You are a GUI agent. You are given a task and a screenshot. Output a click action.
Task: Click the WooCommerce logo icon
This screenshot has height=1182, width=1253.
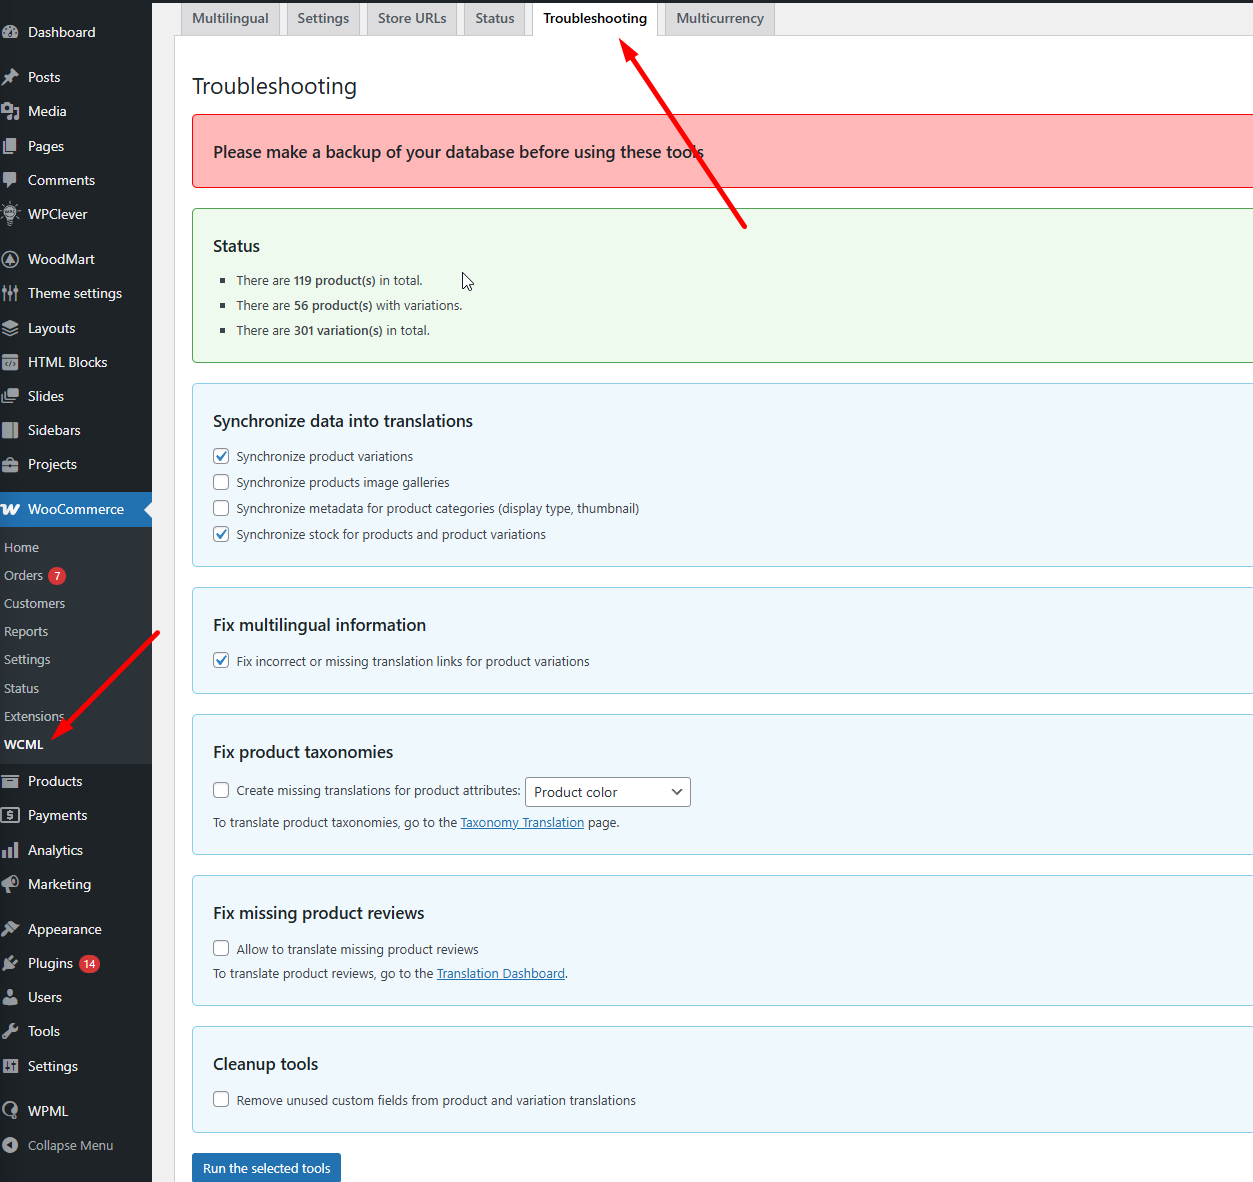[10, 509]
